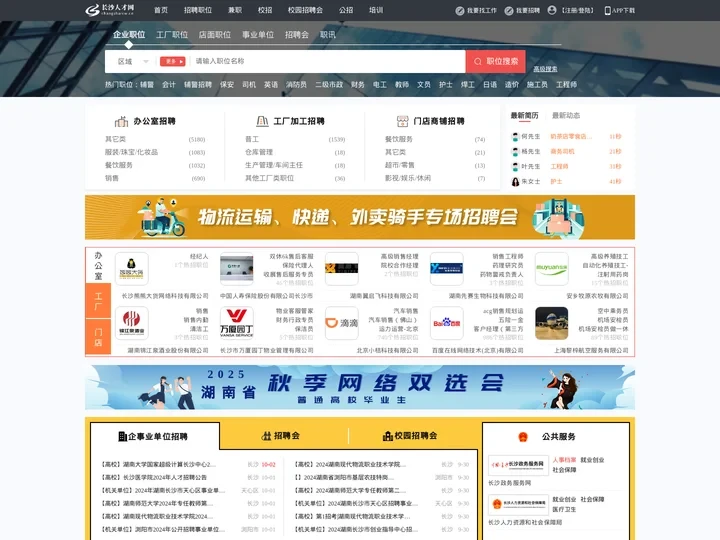The height and width of the screenshot is (540, 720).
Task: Open the 我要找工作 icon link
Action: (460, 11)
